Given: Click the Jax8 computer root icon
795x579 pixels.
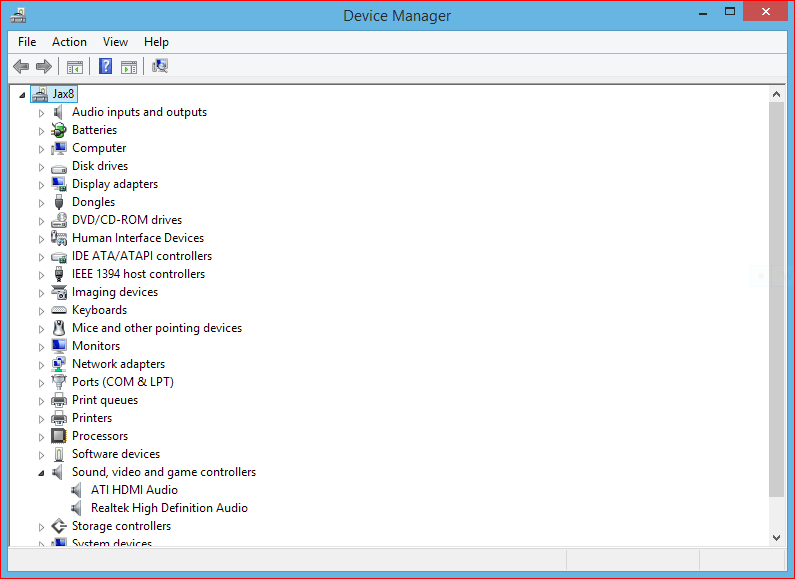Looking at the screenshot, I should [x=40, y=94].
